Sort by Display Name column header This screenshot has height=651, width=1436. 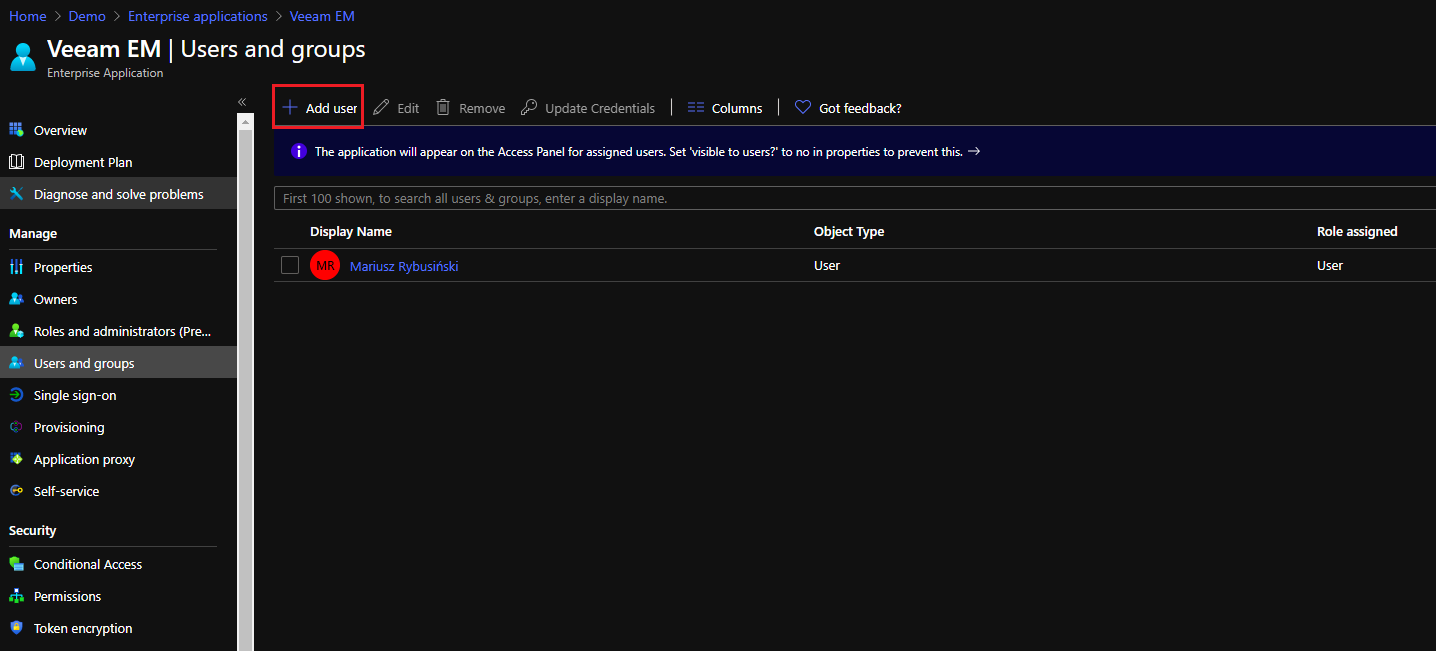pos(351,231)
